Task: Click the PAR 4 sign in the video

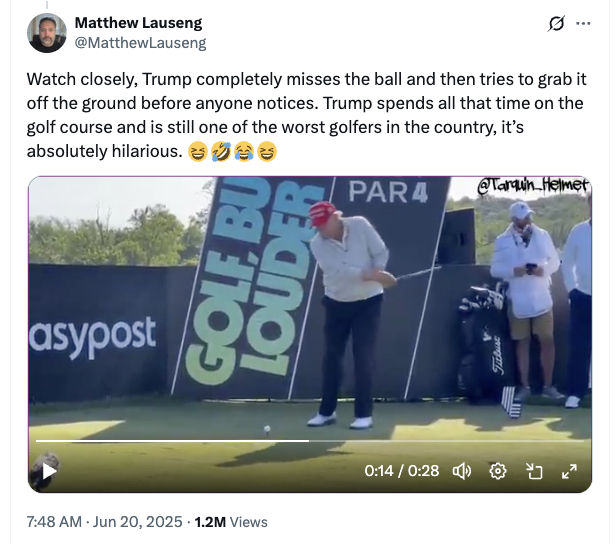Action: click(388, 192)
